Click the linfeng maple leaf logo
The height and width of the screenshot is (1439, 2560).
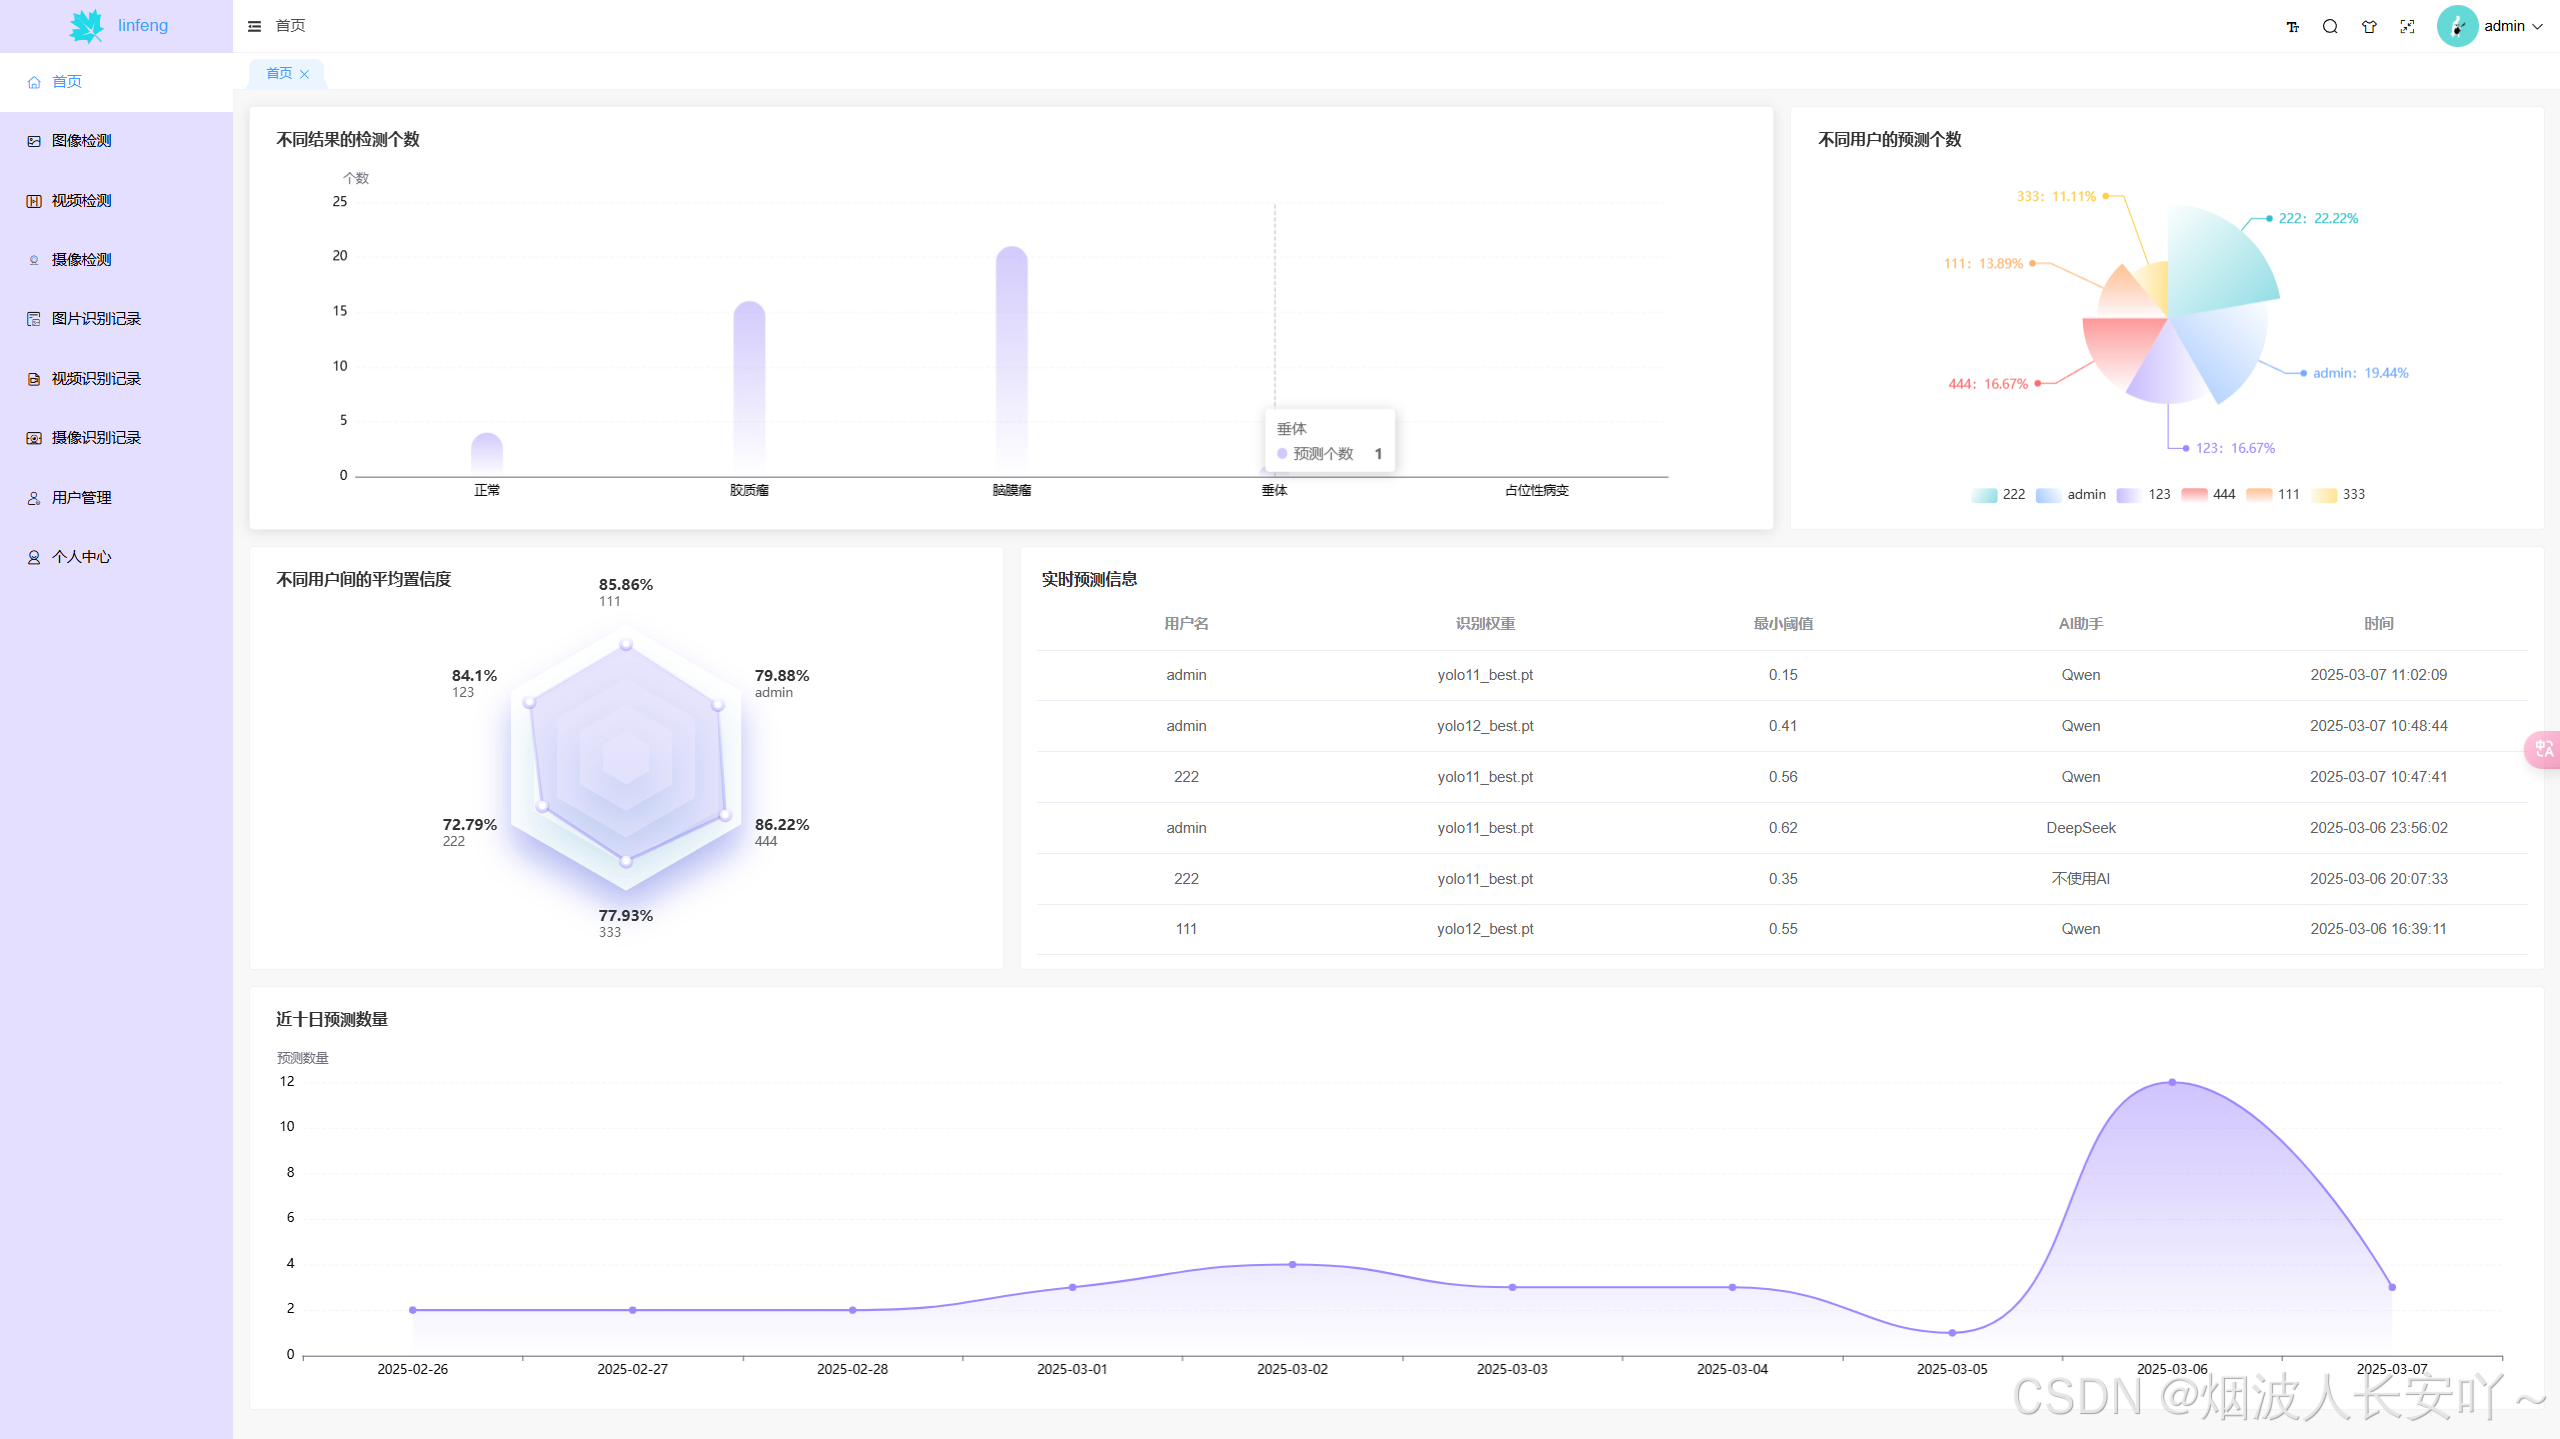click(87, 26)
